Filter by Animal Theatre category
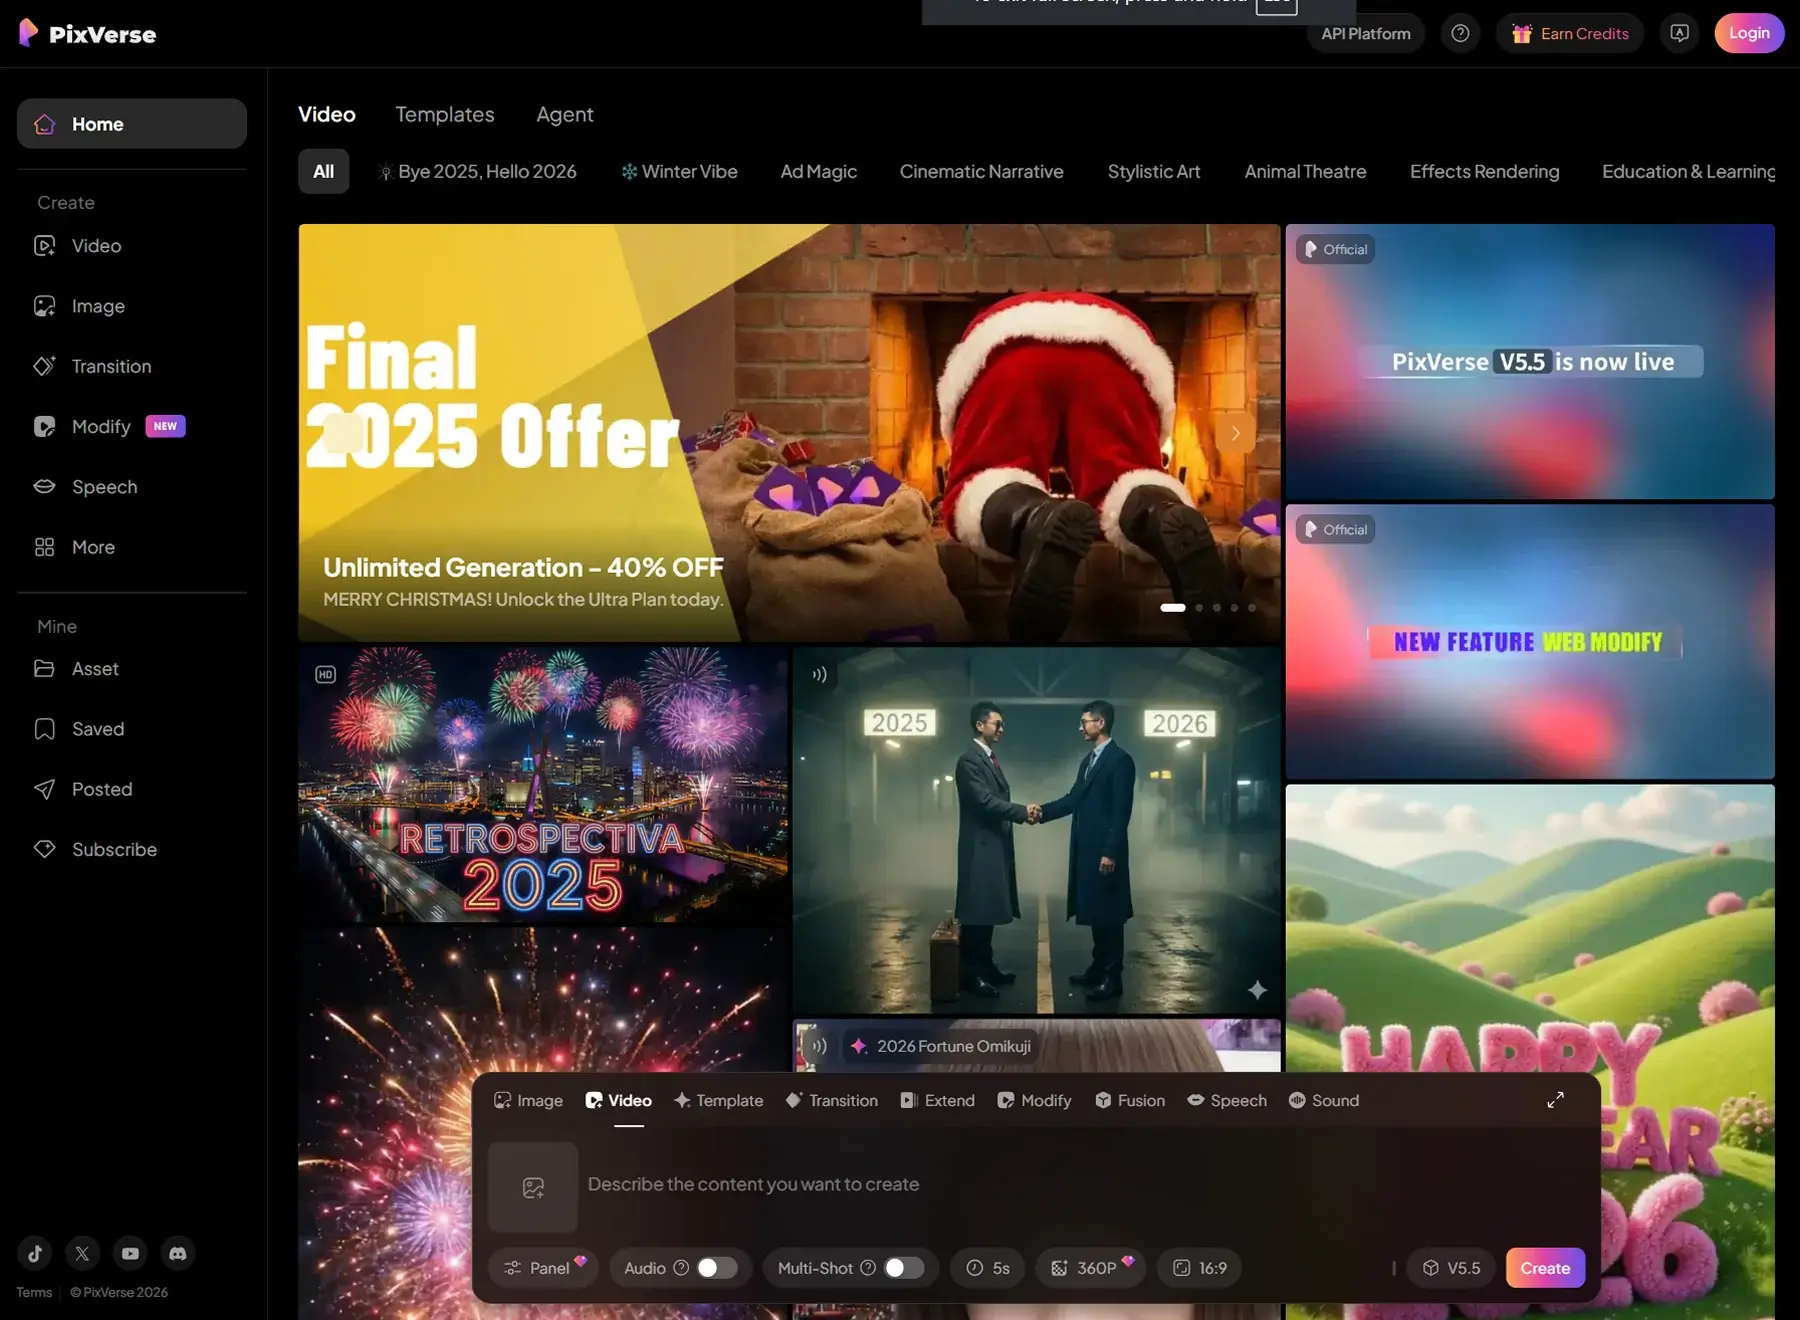 pos(1306,171)
